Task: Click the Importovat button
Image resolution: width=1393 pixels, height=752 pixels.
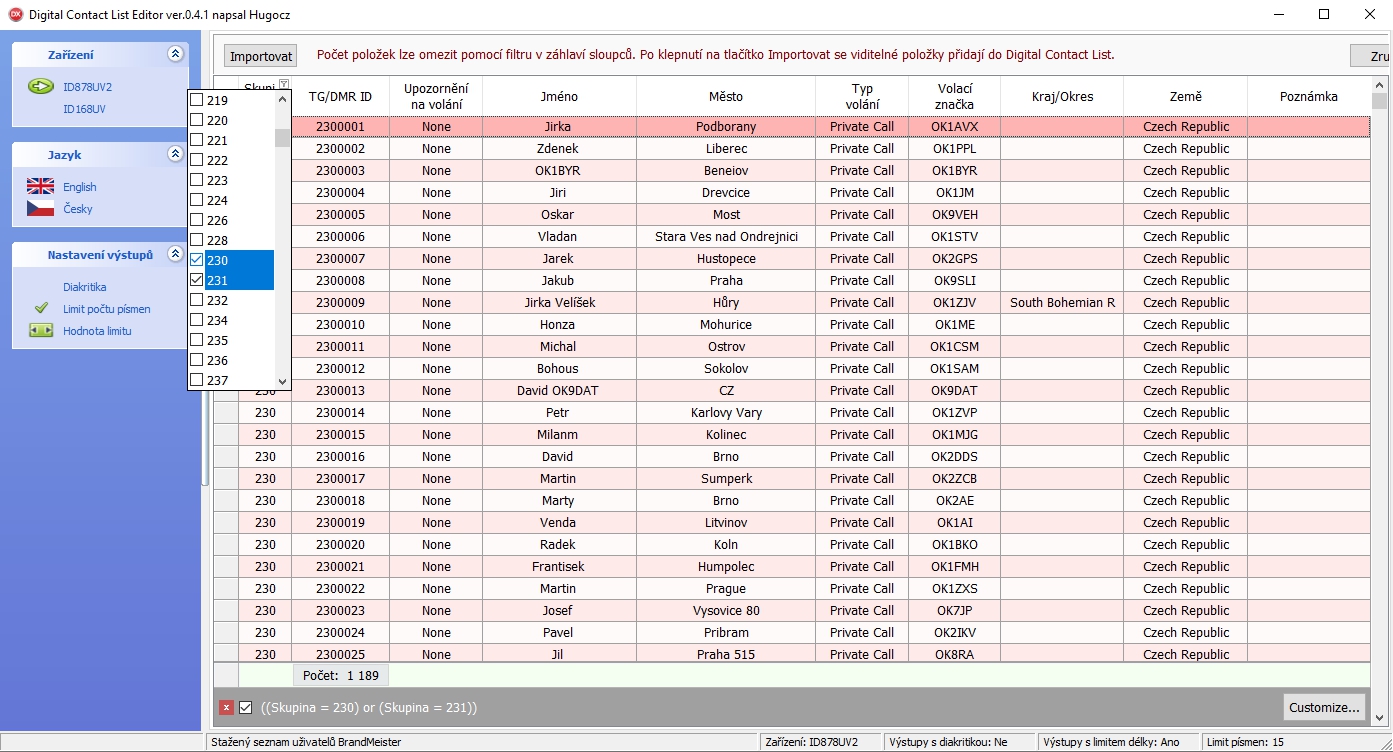Action: (x=260, y=56)
